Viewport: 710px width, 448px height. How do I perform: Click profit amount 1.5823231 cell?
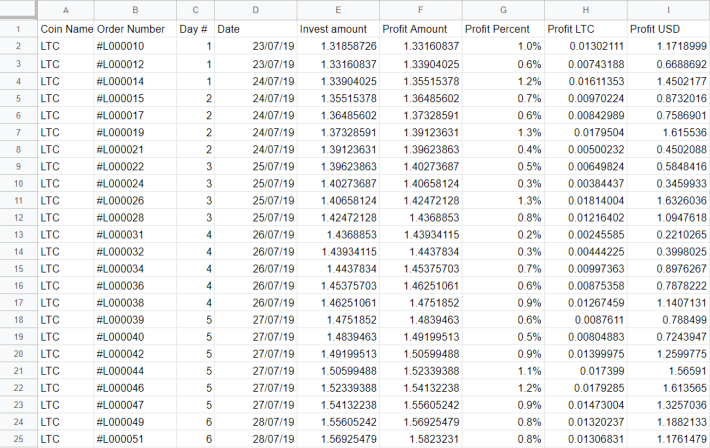(x=421, y=439)
